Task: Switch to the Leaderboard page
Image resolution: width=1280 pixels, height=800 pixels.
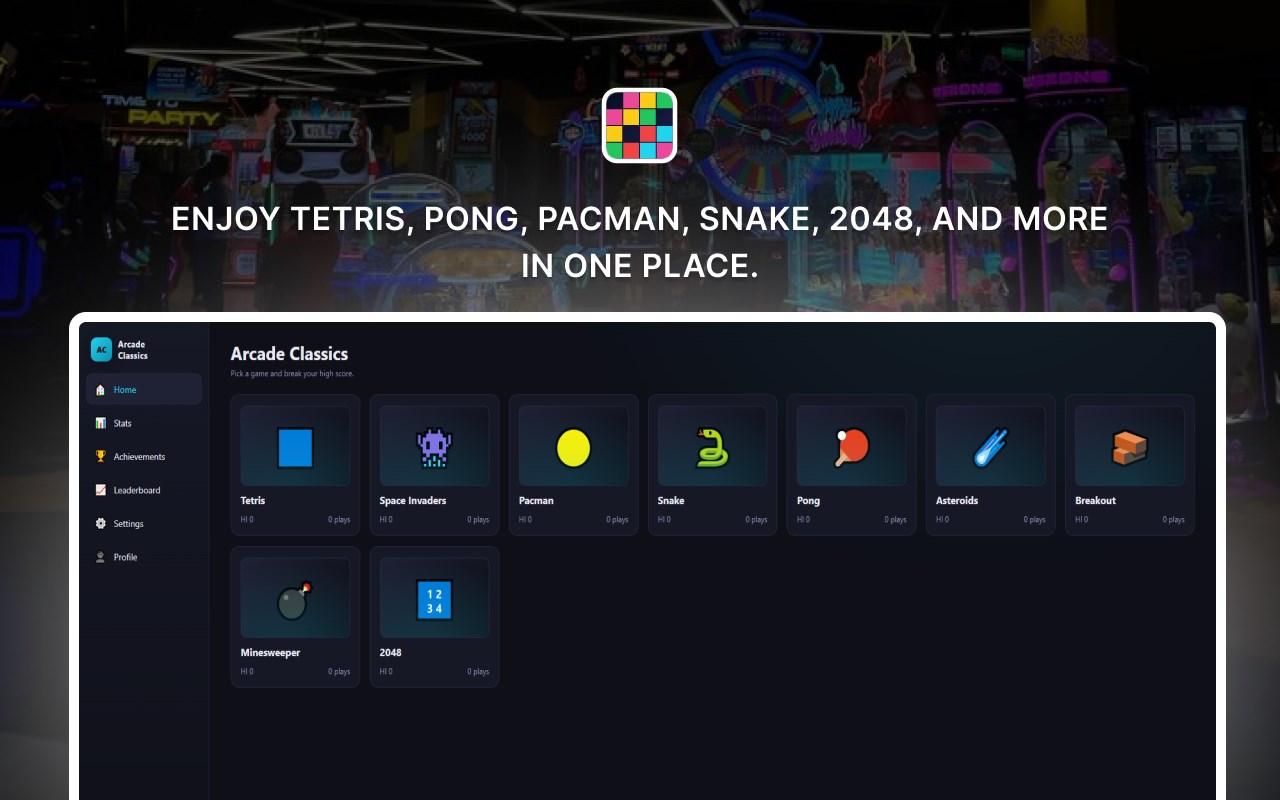Action: pyautogui.click(x=144, y=490)
